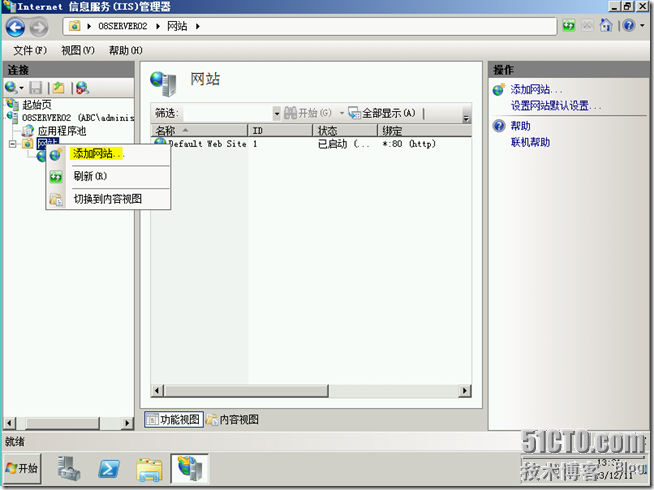Open the 开始 Start button
The width and height of the screenshot is (654, 490).
[23, 468]
